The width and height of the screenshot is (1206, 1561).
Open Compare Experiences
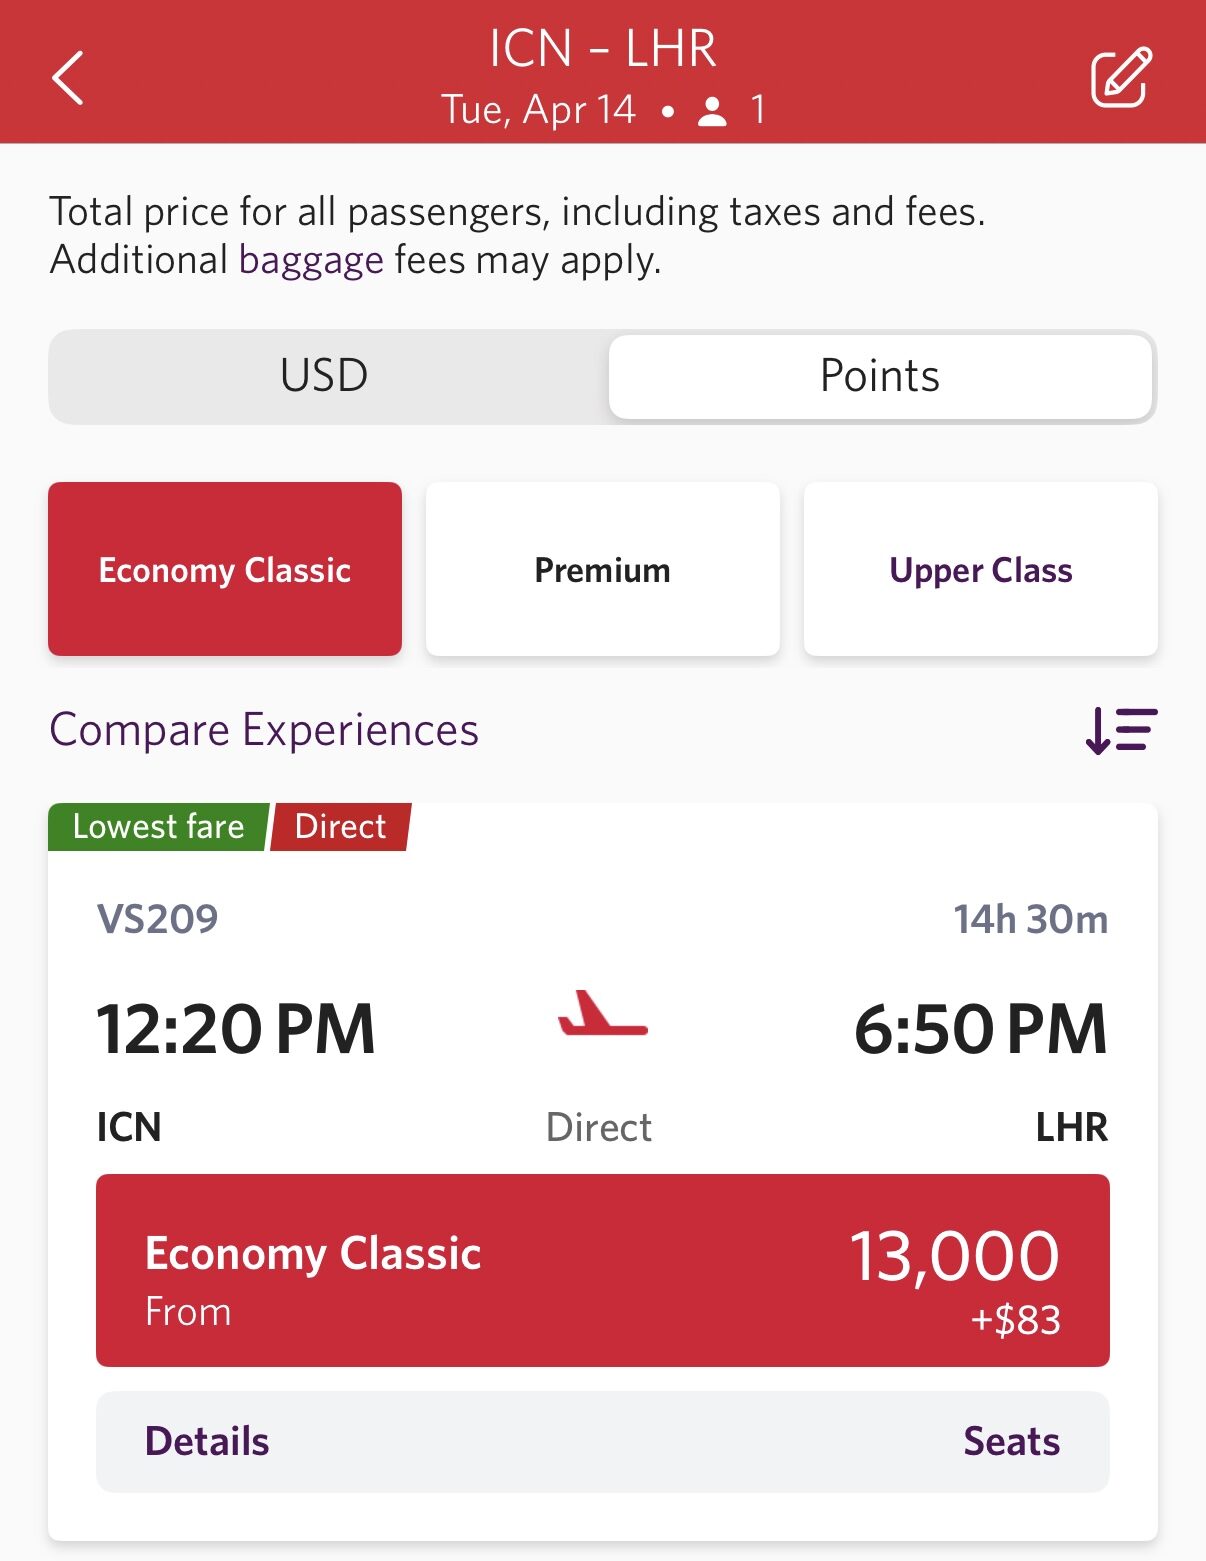pos(264,730)
